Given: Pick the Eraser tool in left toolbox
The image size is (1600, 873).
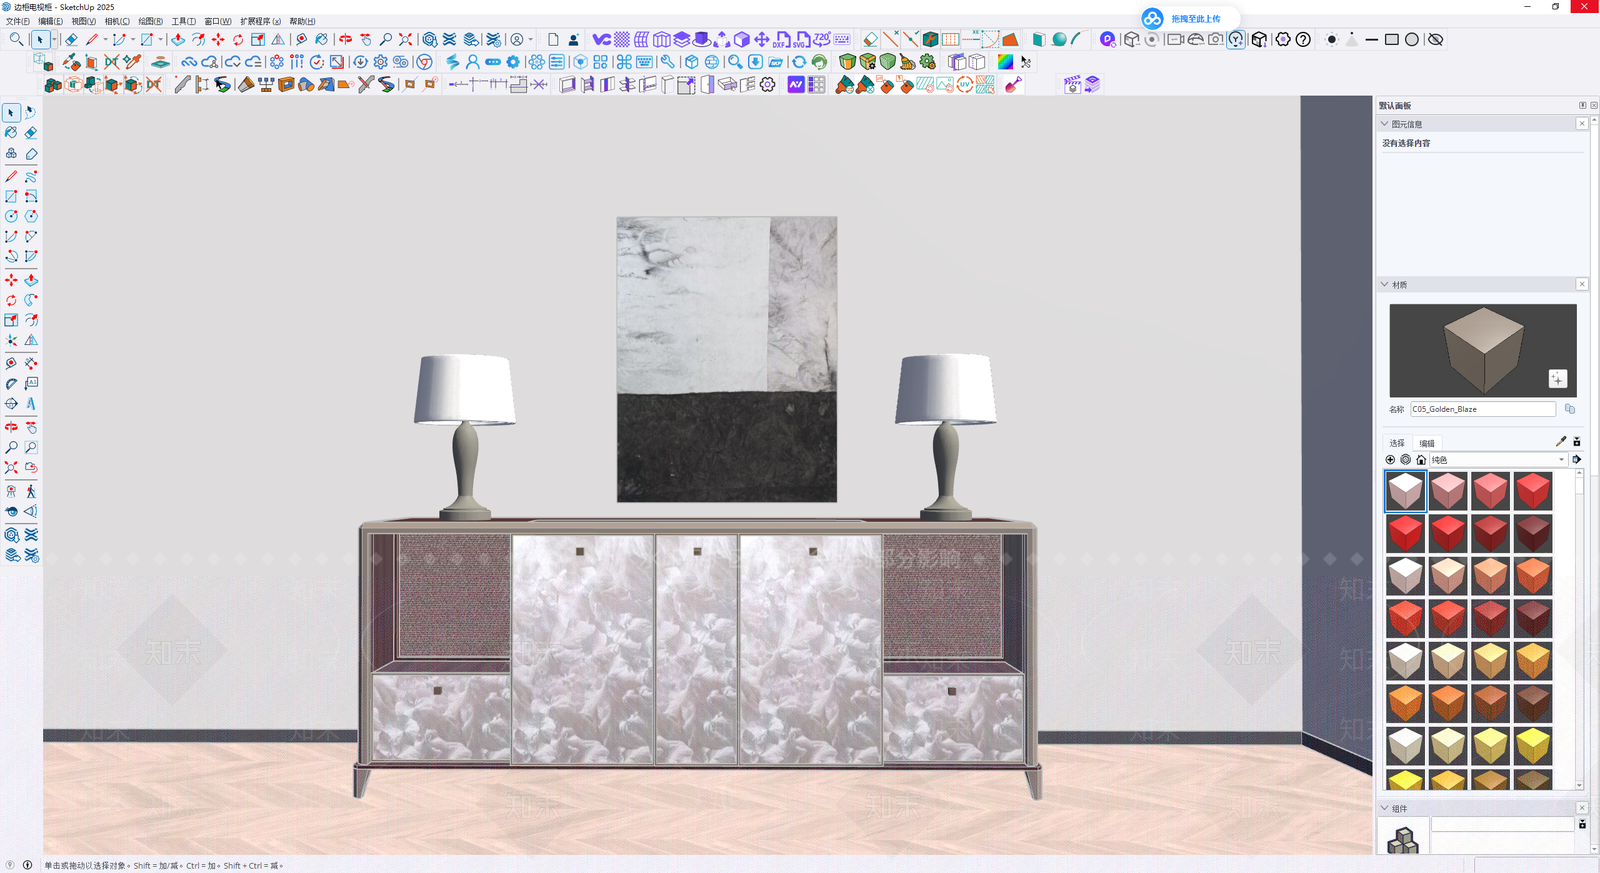Looking at the screenshot, I should pyautogui.click(x=31, y=133).
